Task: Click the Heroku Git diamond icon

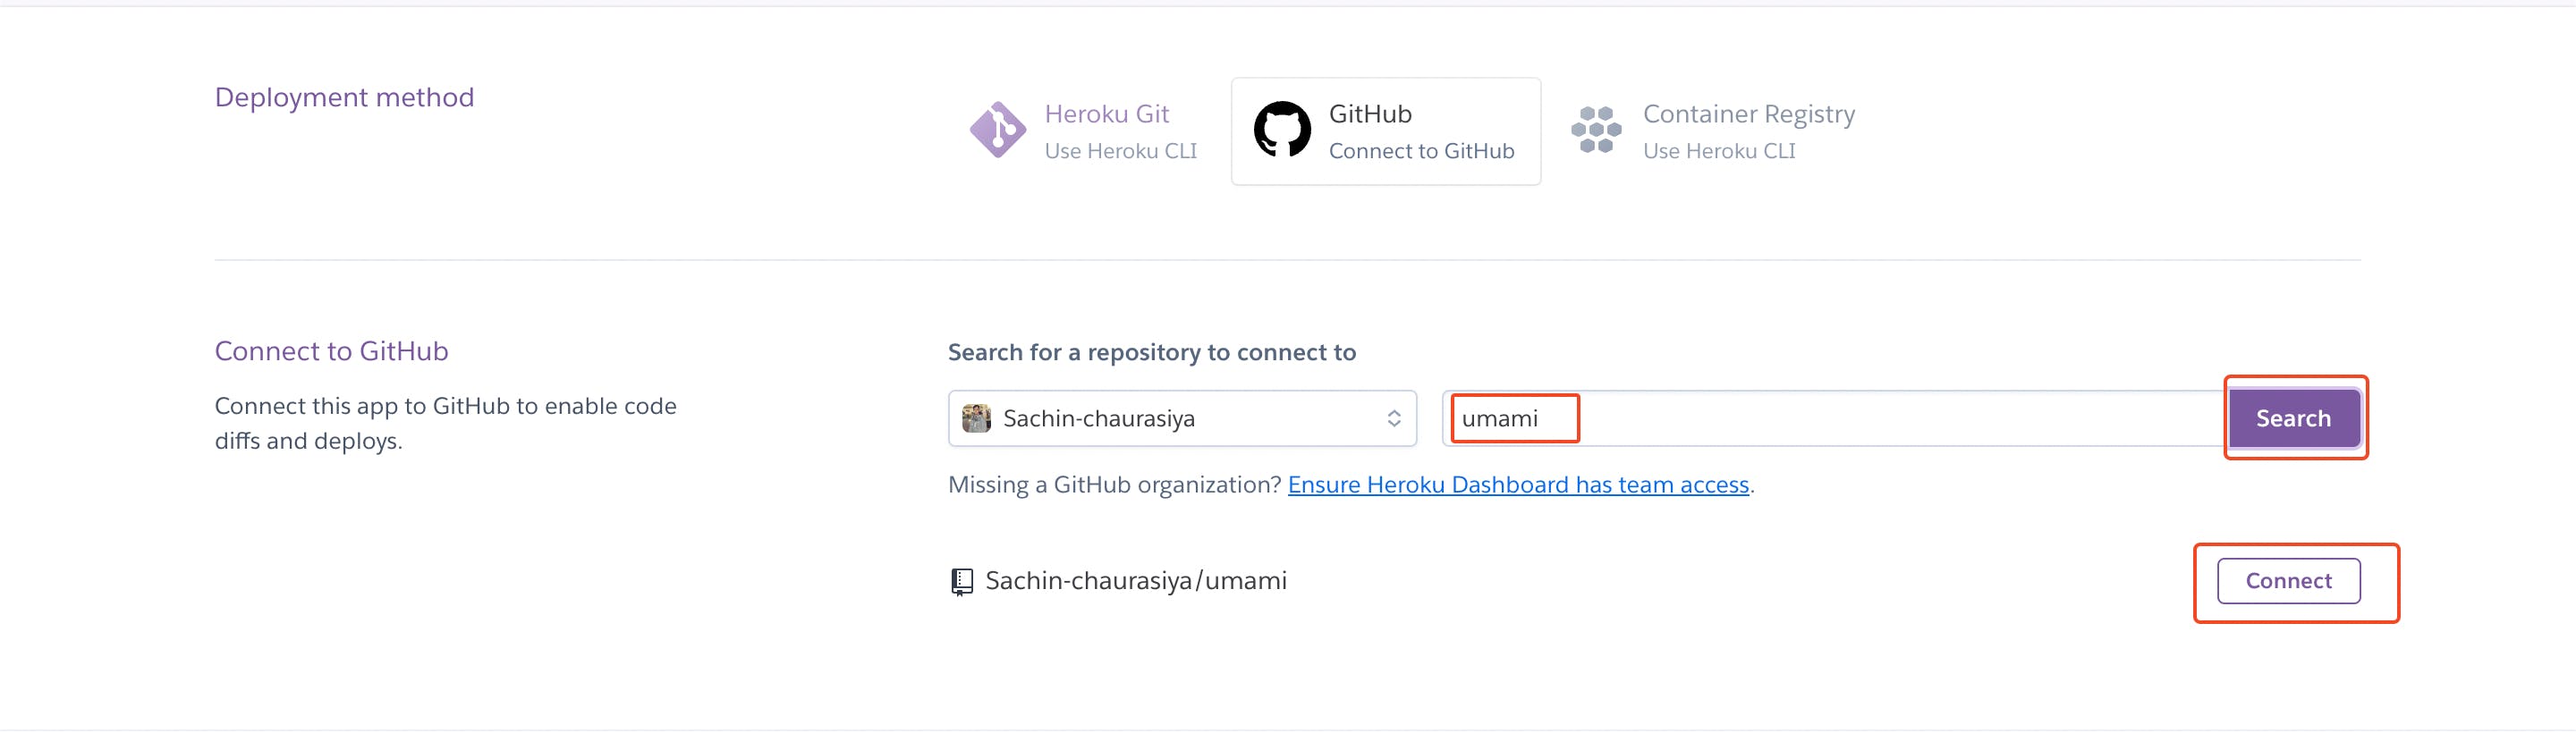Action: [x=997, y=130]
